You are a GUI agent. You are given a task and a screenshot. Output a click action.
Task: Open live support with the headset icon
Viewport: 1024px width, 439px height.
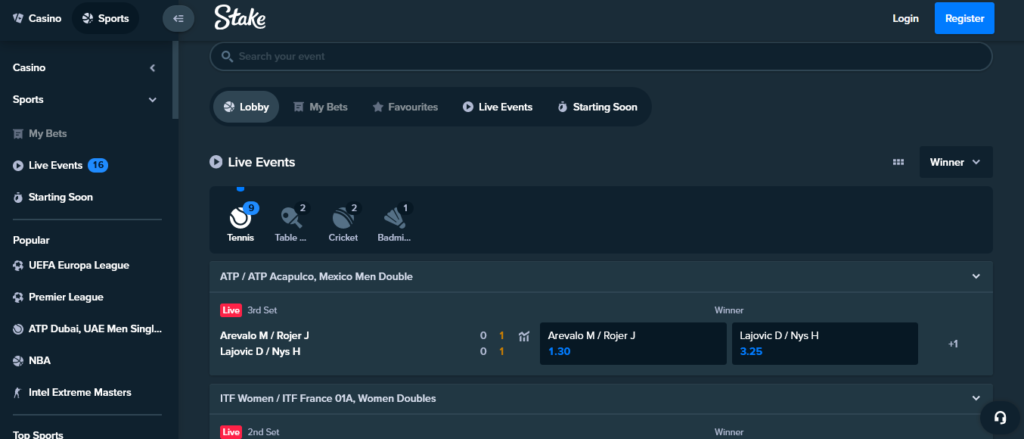(1000, 417)
